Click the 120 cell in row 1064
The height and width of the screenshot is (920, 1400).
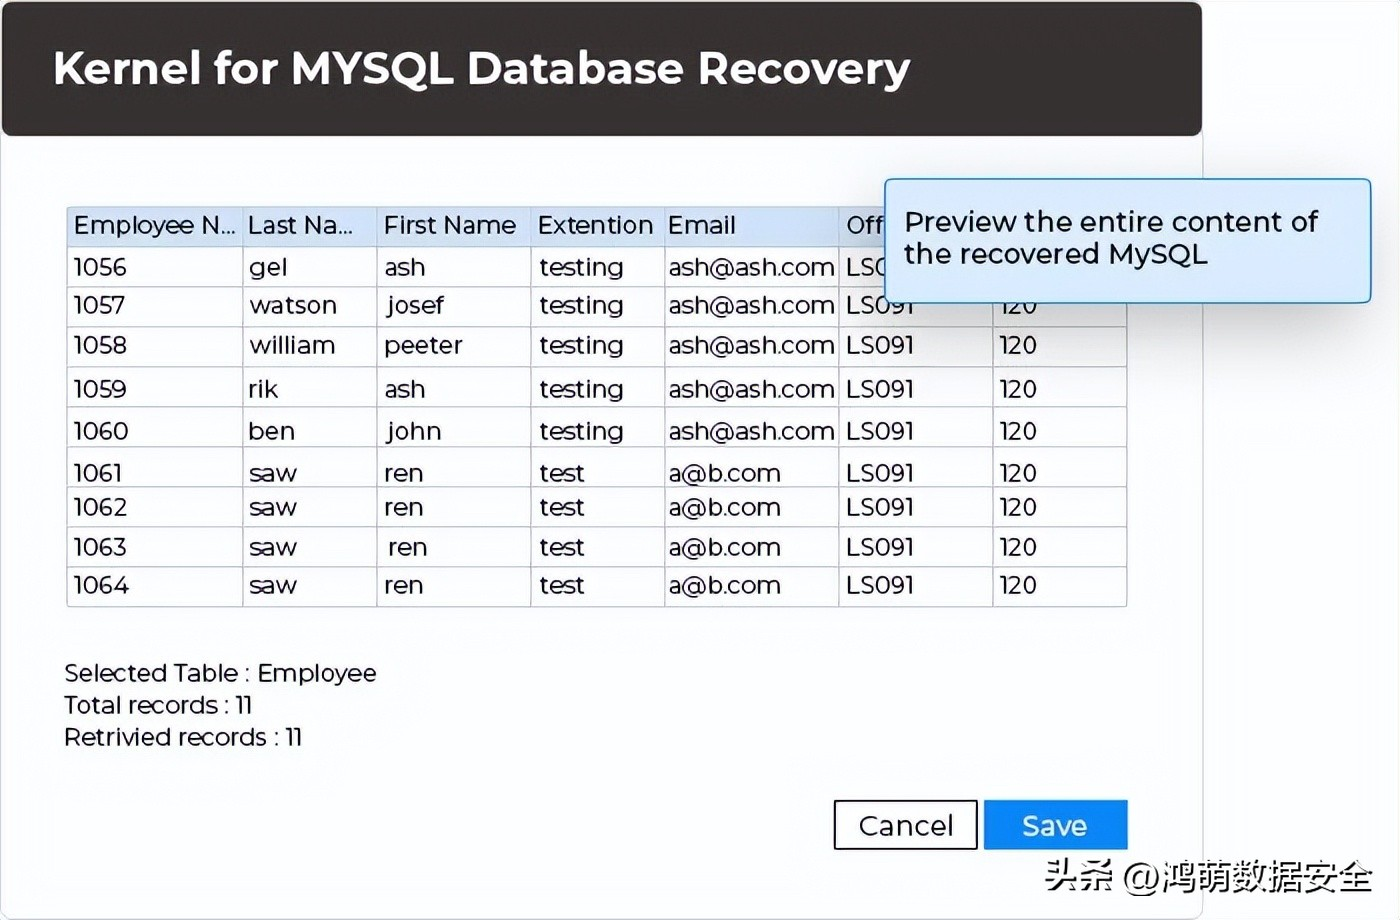[1060, 586]
